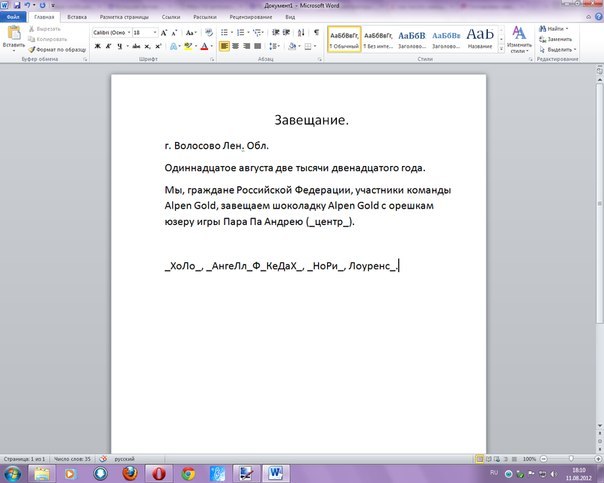The height and width of the screenshot is (483, 604).
Task: Switch to the Вставка ribbon tab
Action: (76, 18)
